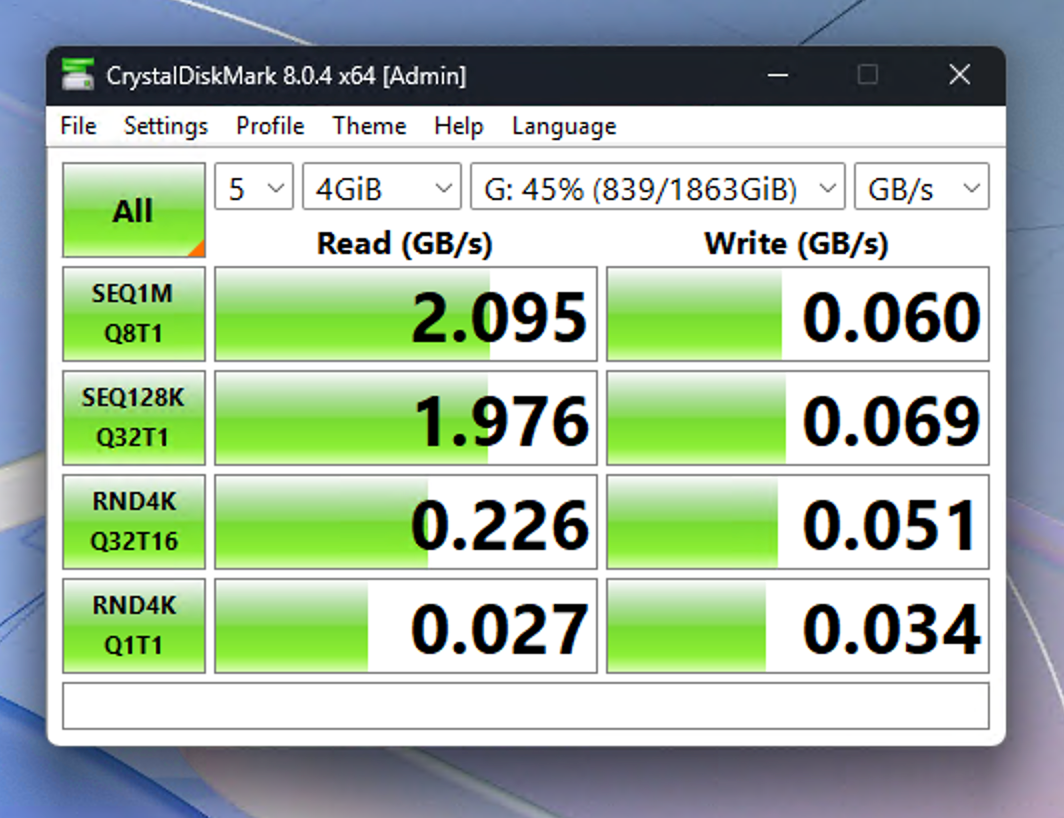
Task: Click the RND4K Q1T1 write result 0.034
Action: click(x=798, y=625)
